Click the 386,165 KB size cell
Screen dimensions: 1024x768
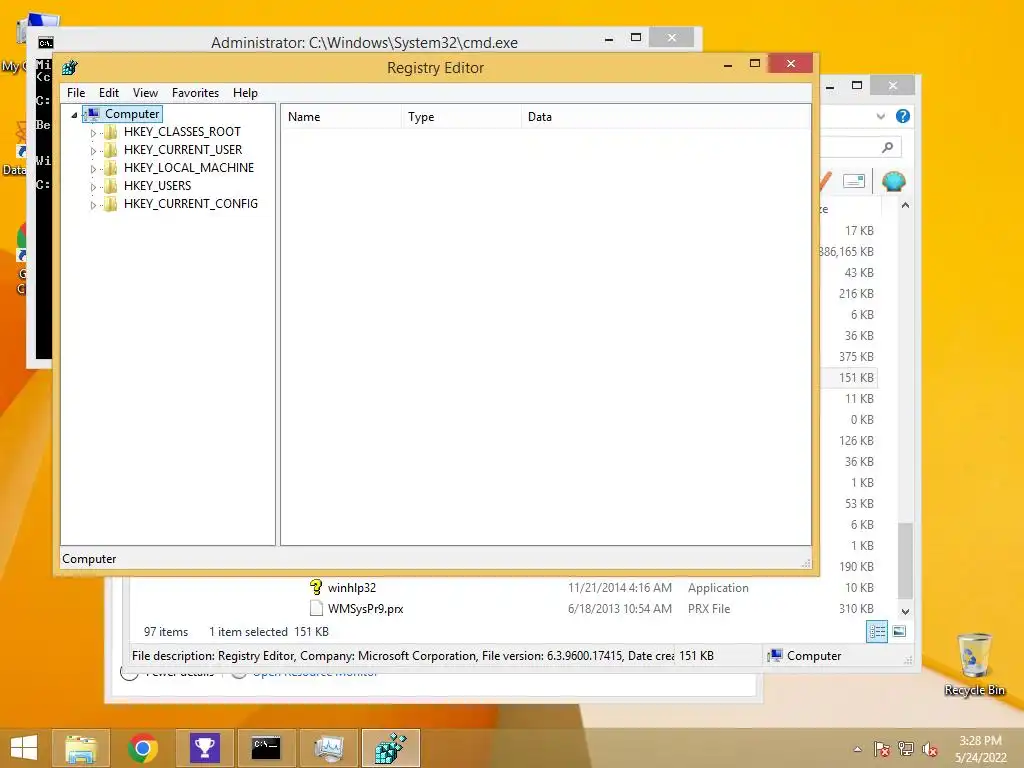[846, 251]
